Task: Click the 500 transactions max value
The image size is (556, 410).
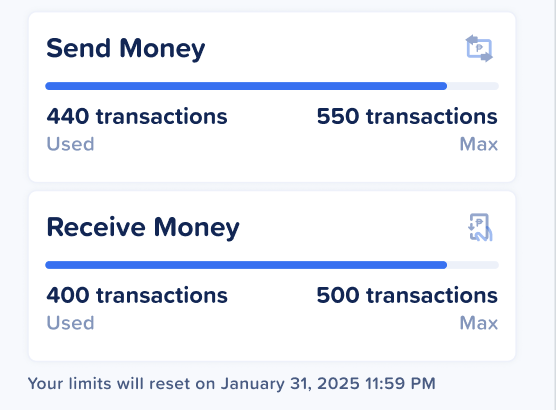Action: [407, 295]
